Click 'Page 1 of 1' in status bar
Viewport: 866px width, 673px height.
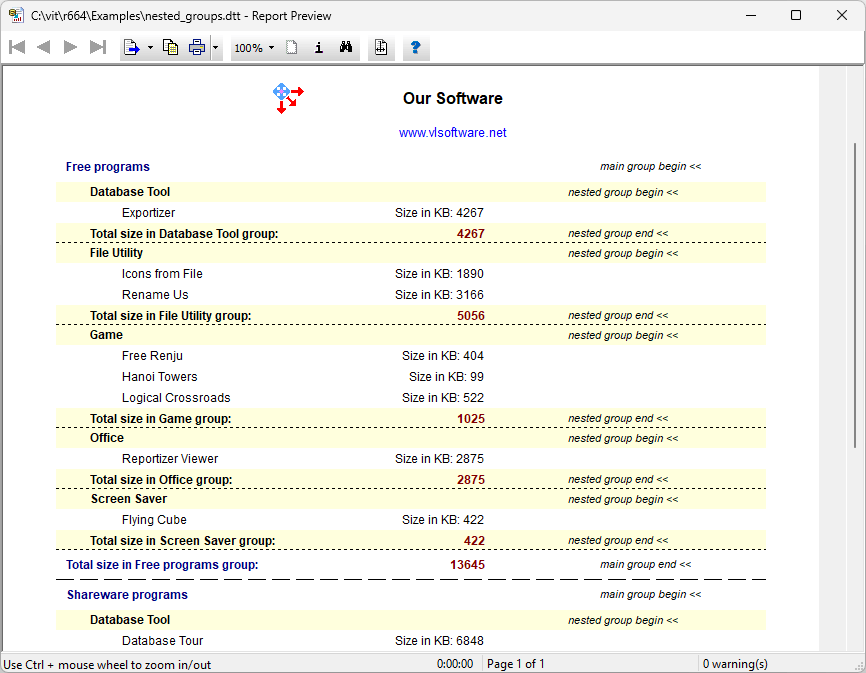[516, 664]
